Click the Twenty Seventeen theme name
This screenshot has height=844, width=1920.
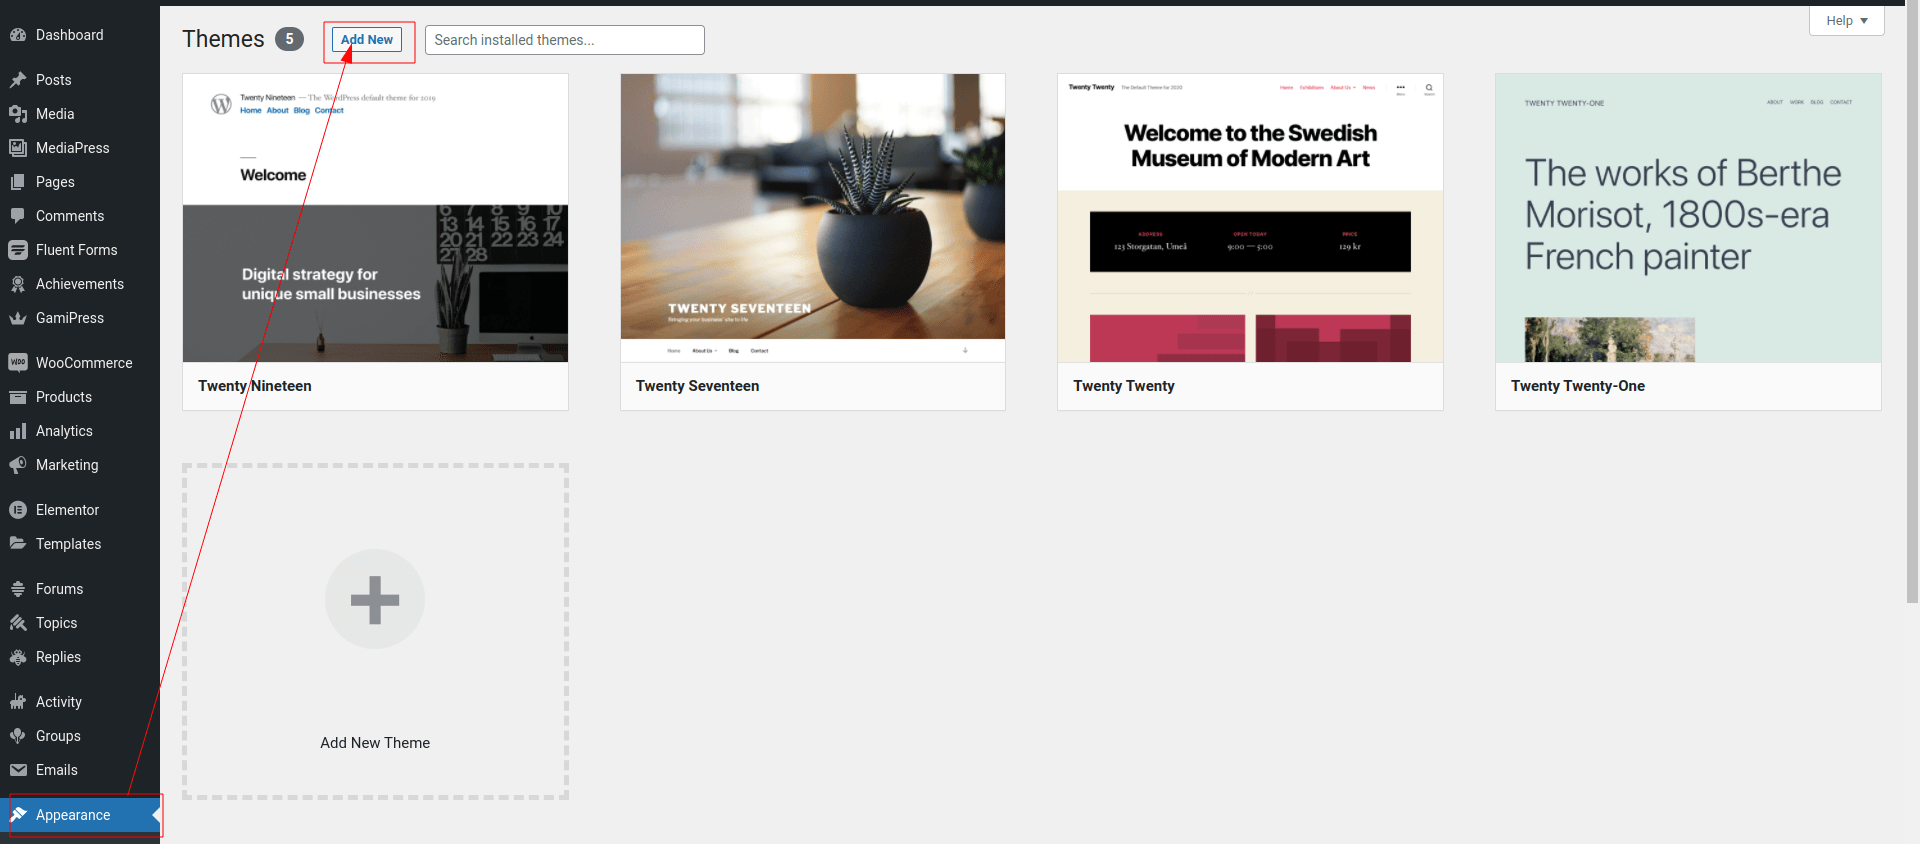point(697,386)
